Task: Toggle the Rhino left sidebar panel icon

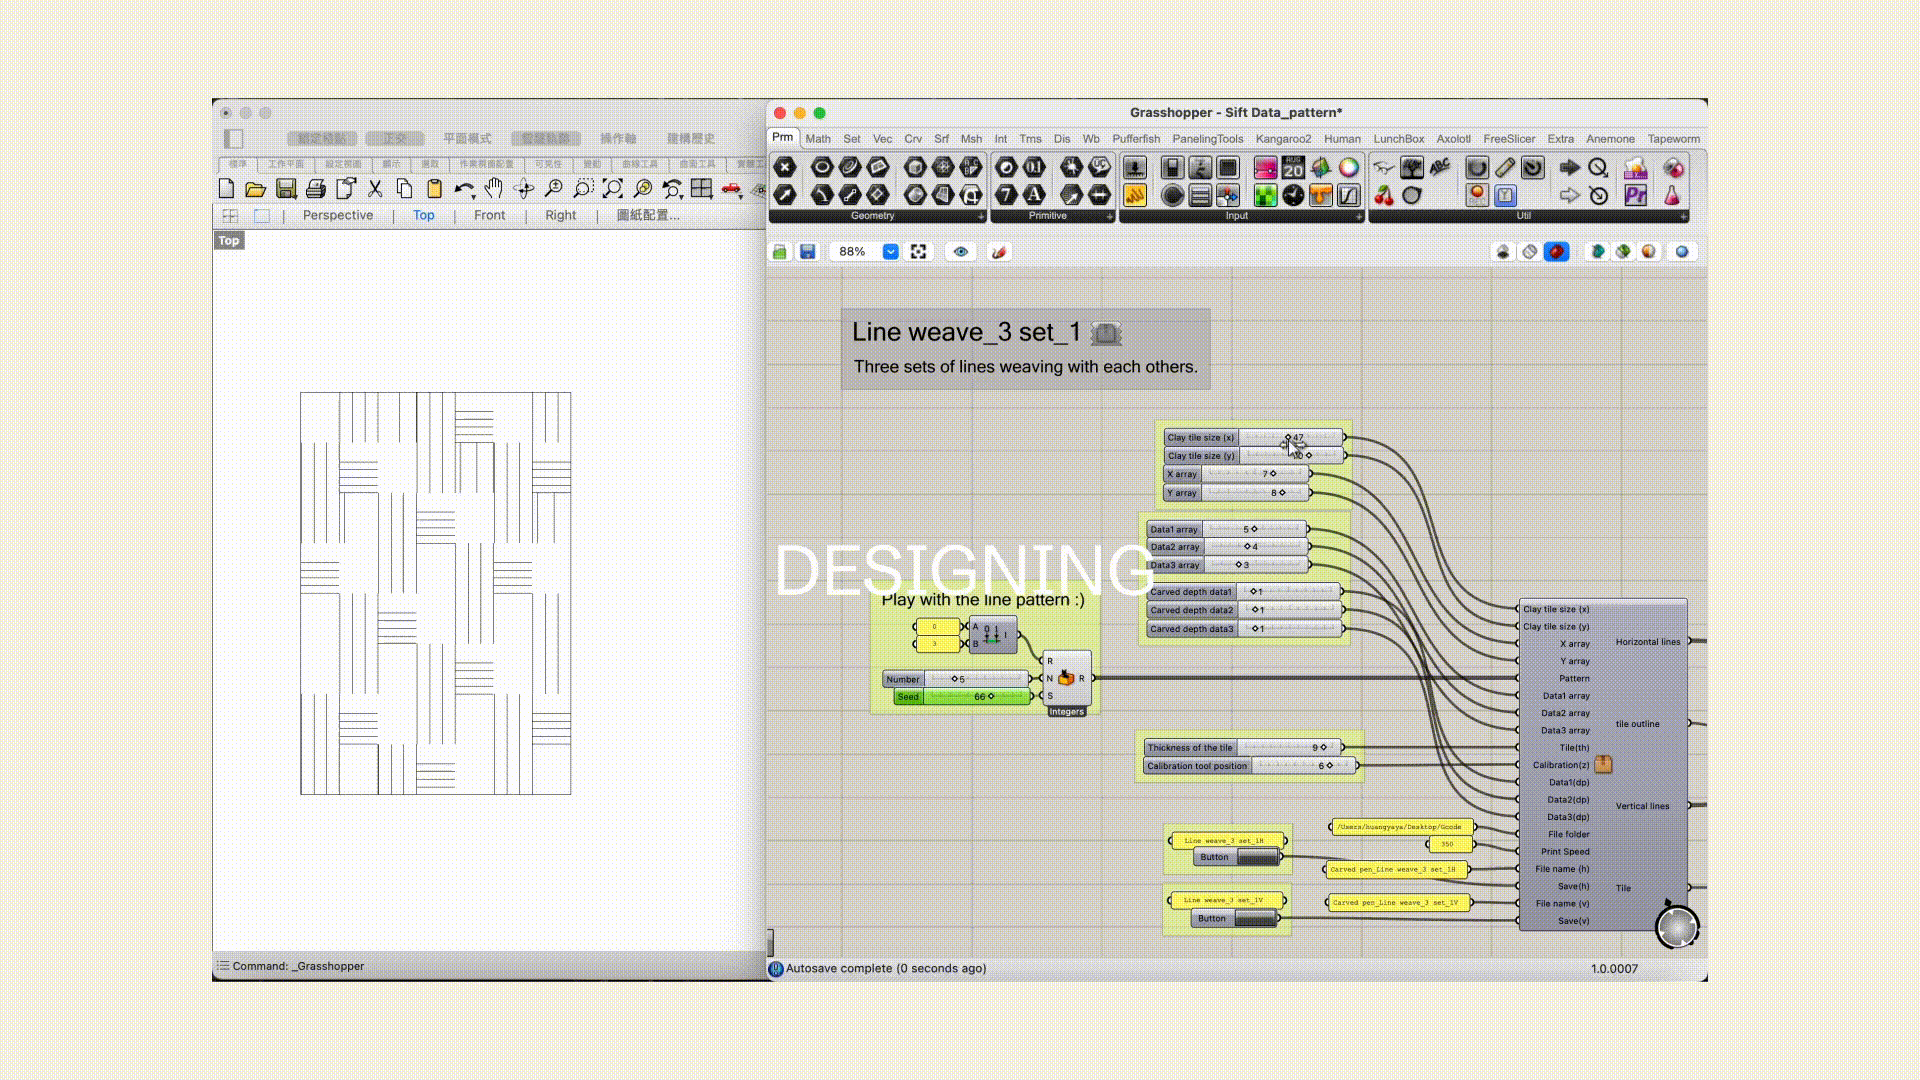Action: pyautogui.click(x=233, y=139)
